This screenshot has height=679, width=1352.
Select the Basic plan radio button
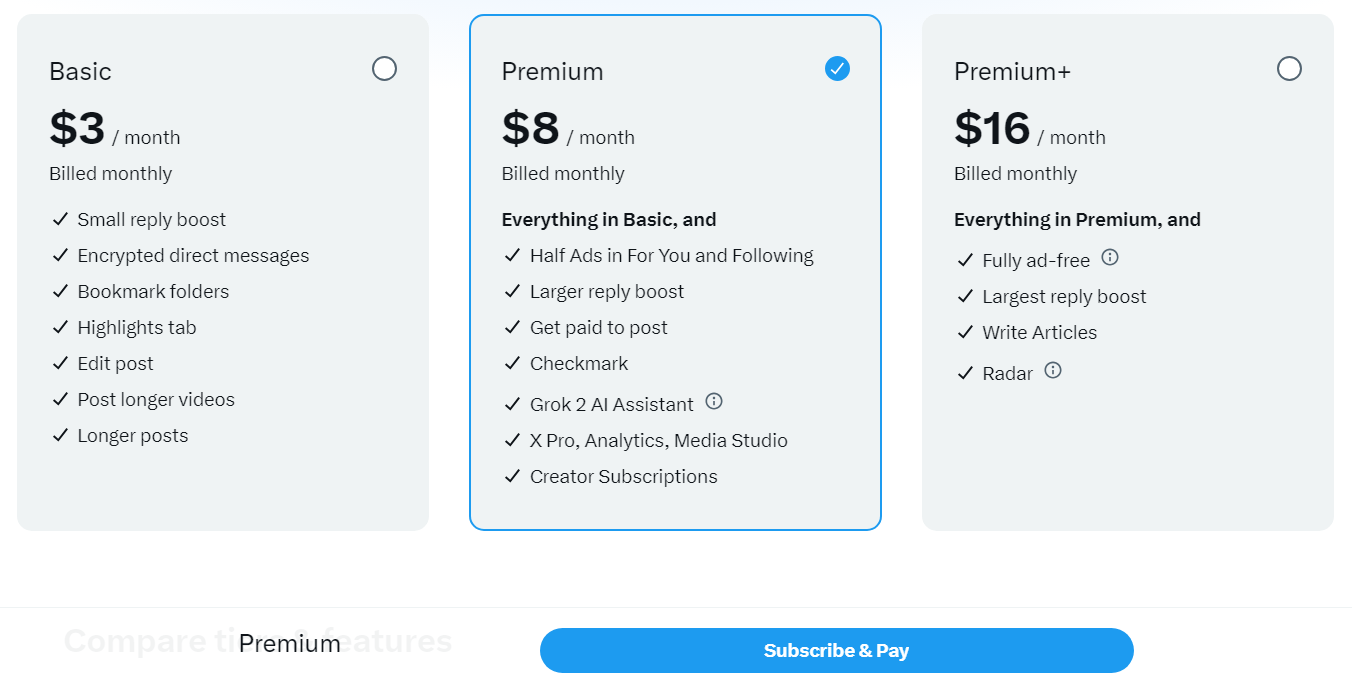[384, 69]
